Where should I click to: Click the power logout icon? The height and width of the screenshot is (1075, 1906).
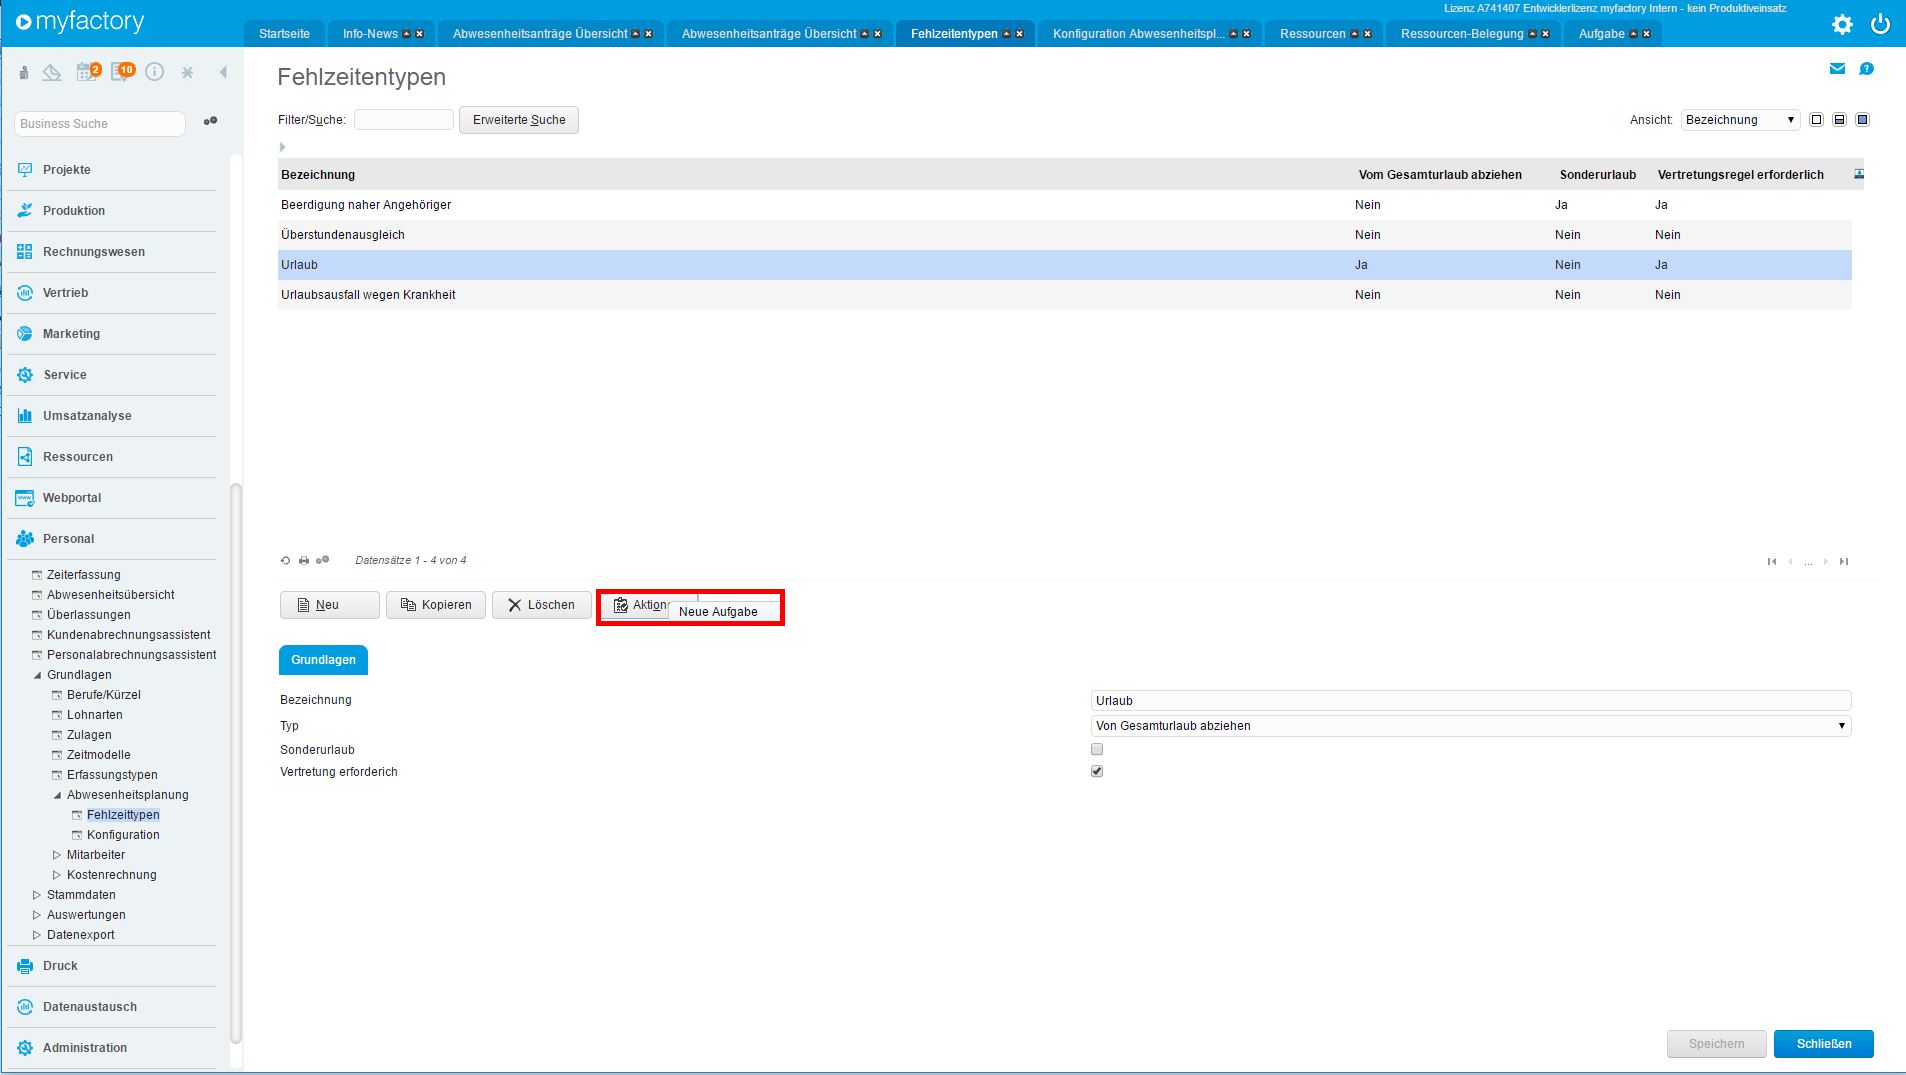pos(1881,24)
